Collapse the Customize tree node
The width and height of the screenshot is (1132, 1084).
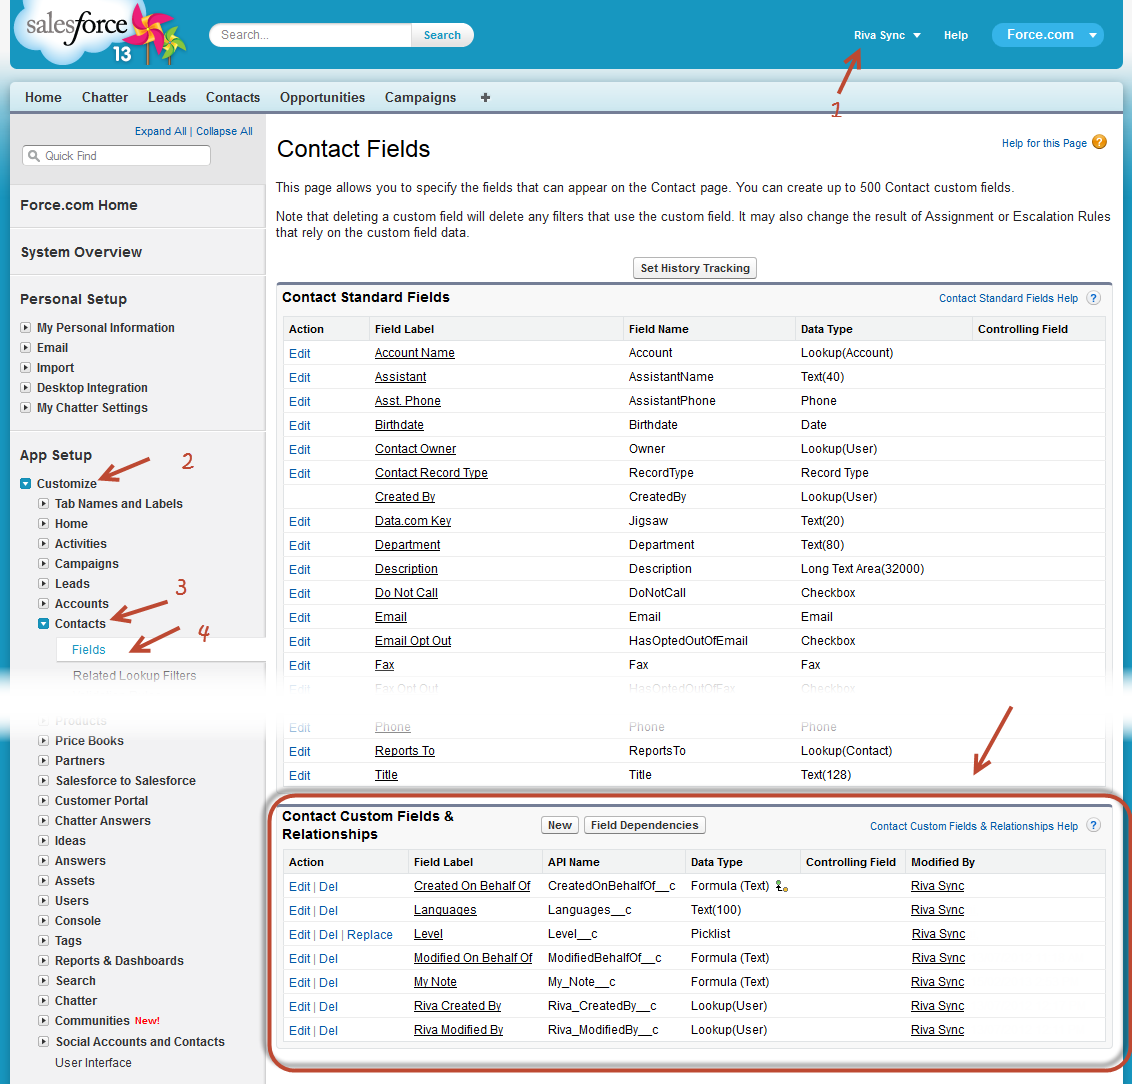pyautogui.click(x=26, y=484)
